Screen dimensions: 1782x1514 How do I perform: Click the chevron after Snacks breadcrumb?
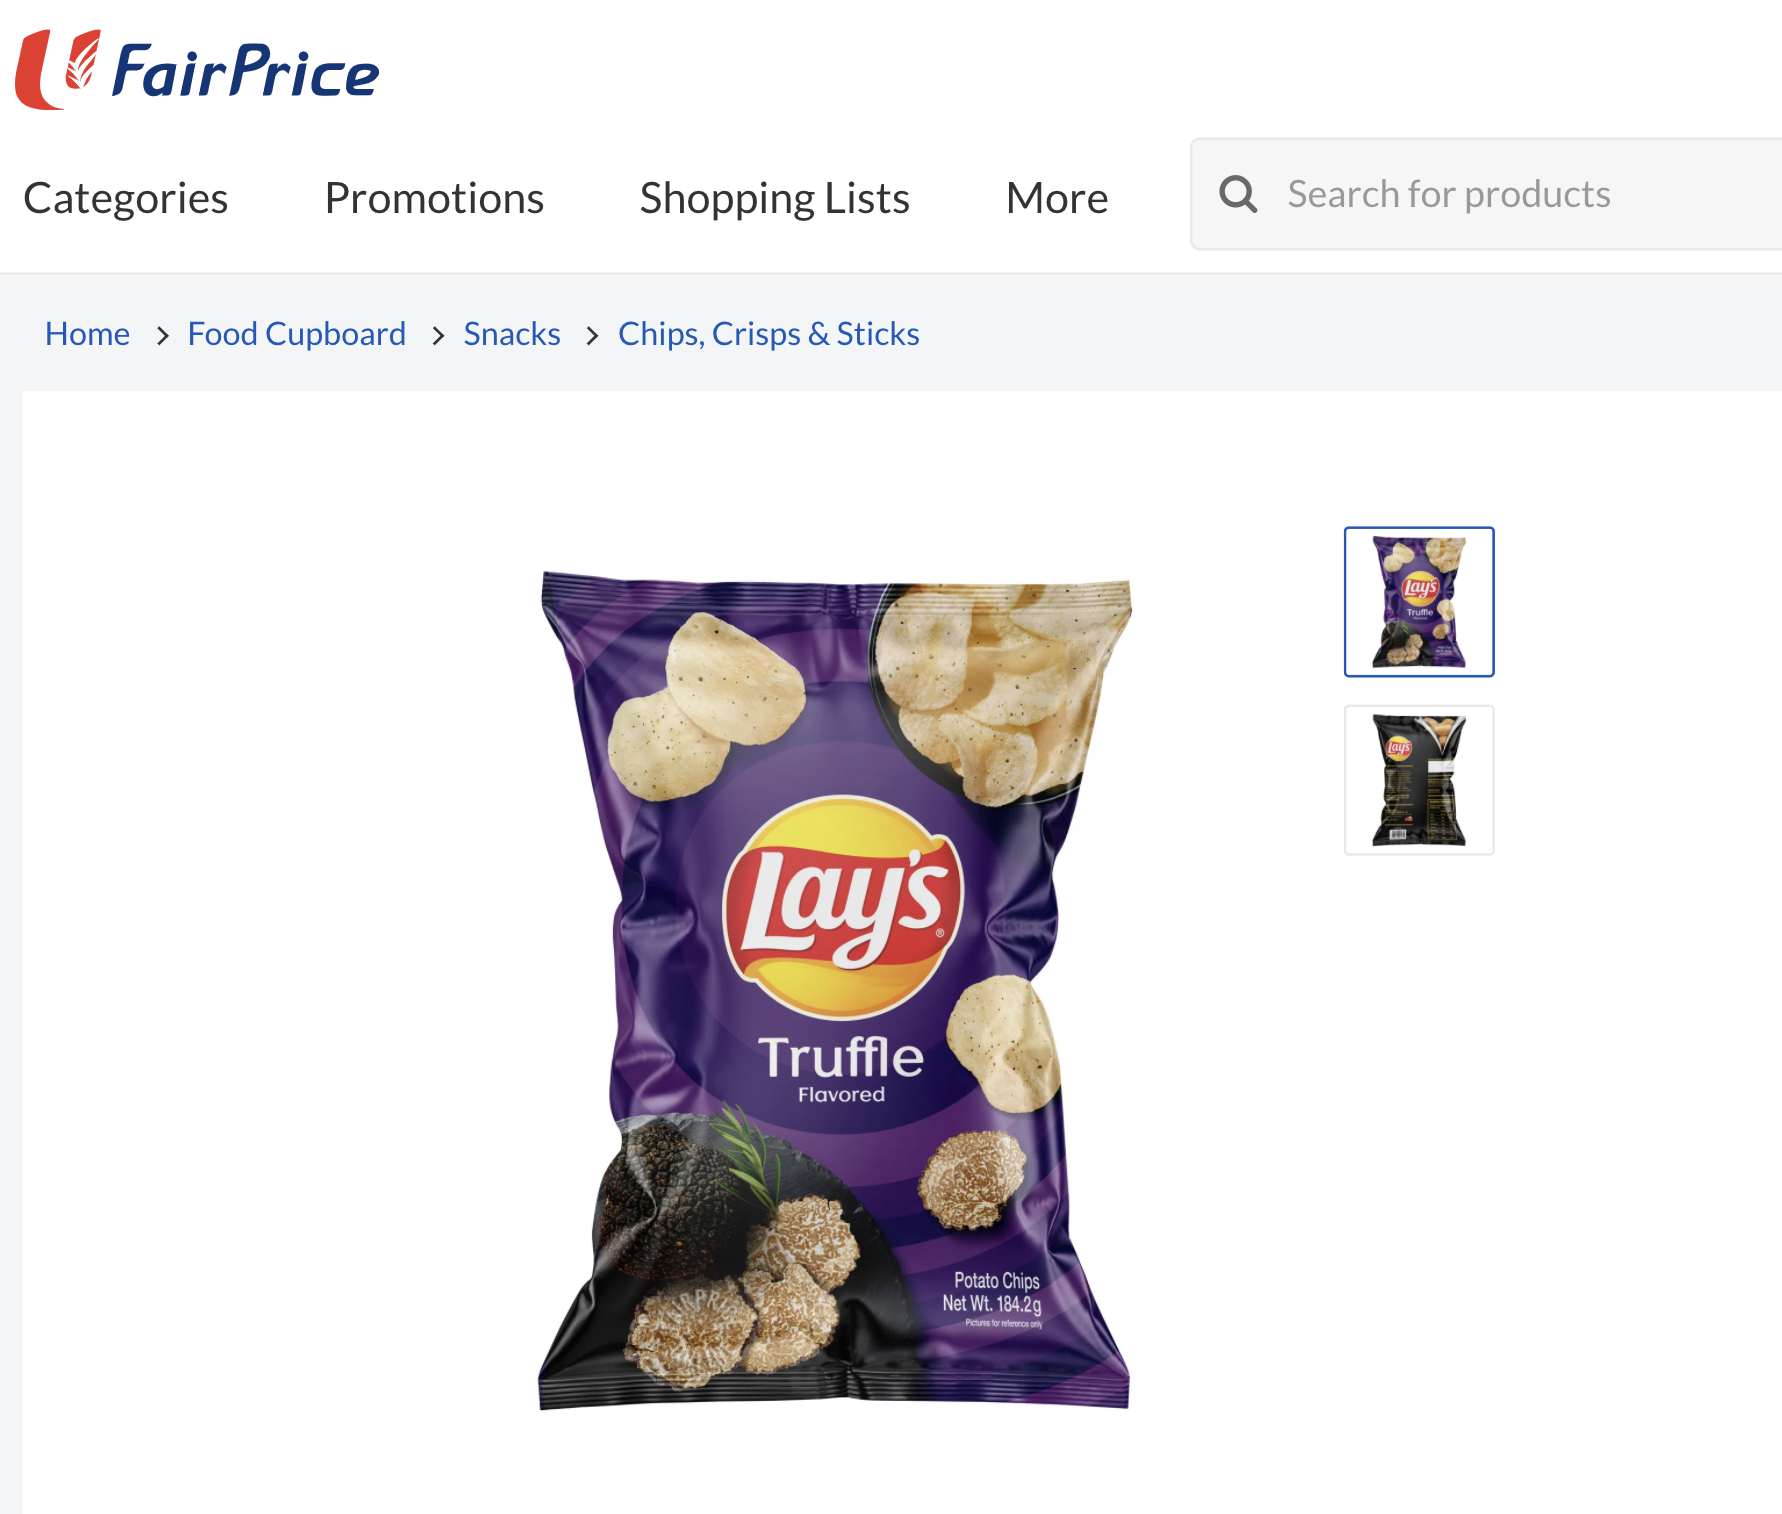pyautogui.click(x=592, y=335)
